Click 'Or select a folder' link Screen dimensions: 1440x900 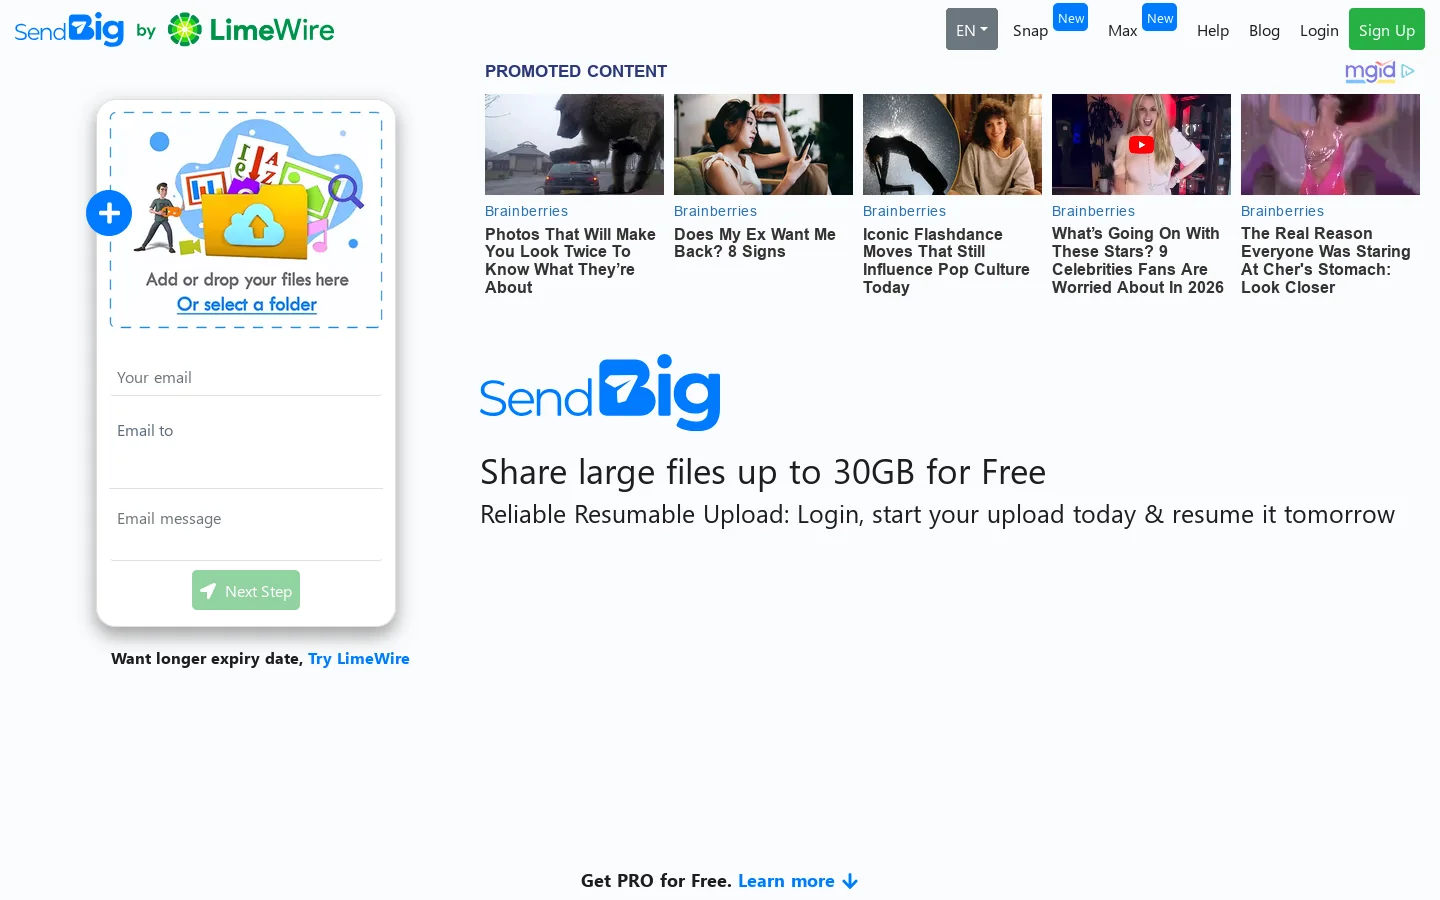[247, 304]
